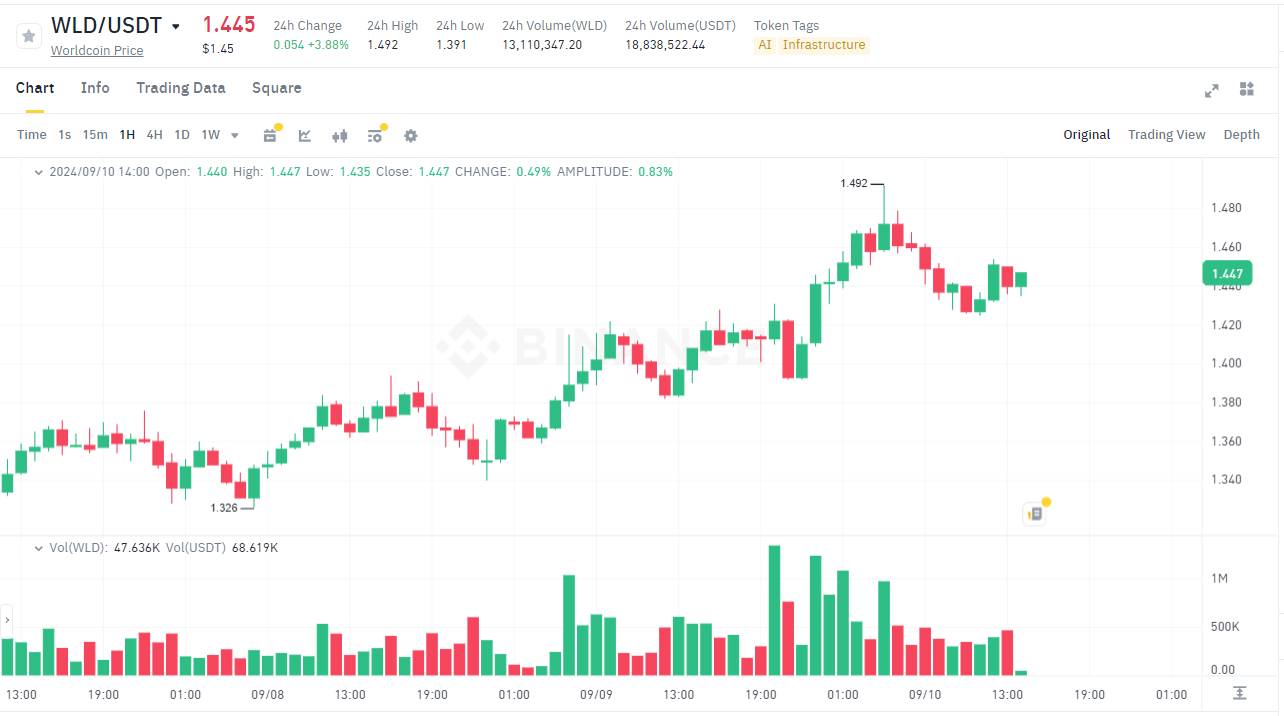The width and height of the screenshot is (1284, 716).
Task: Click the Infrastructure token tag
Action: pos(824,45)
